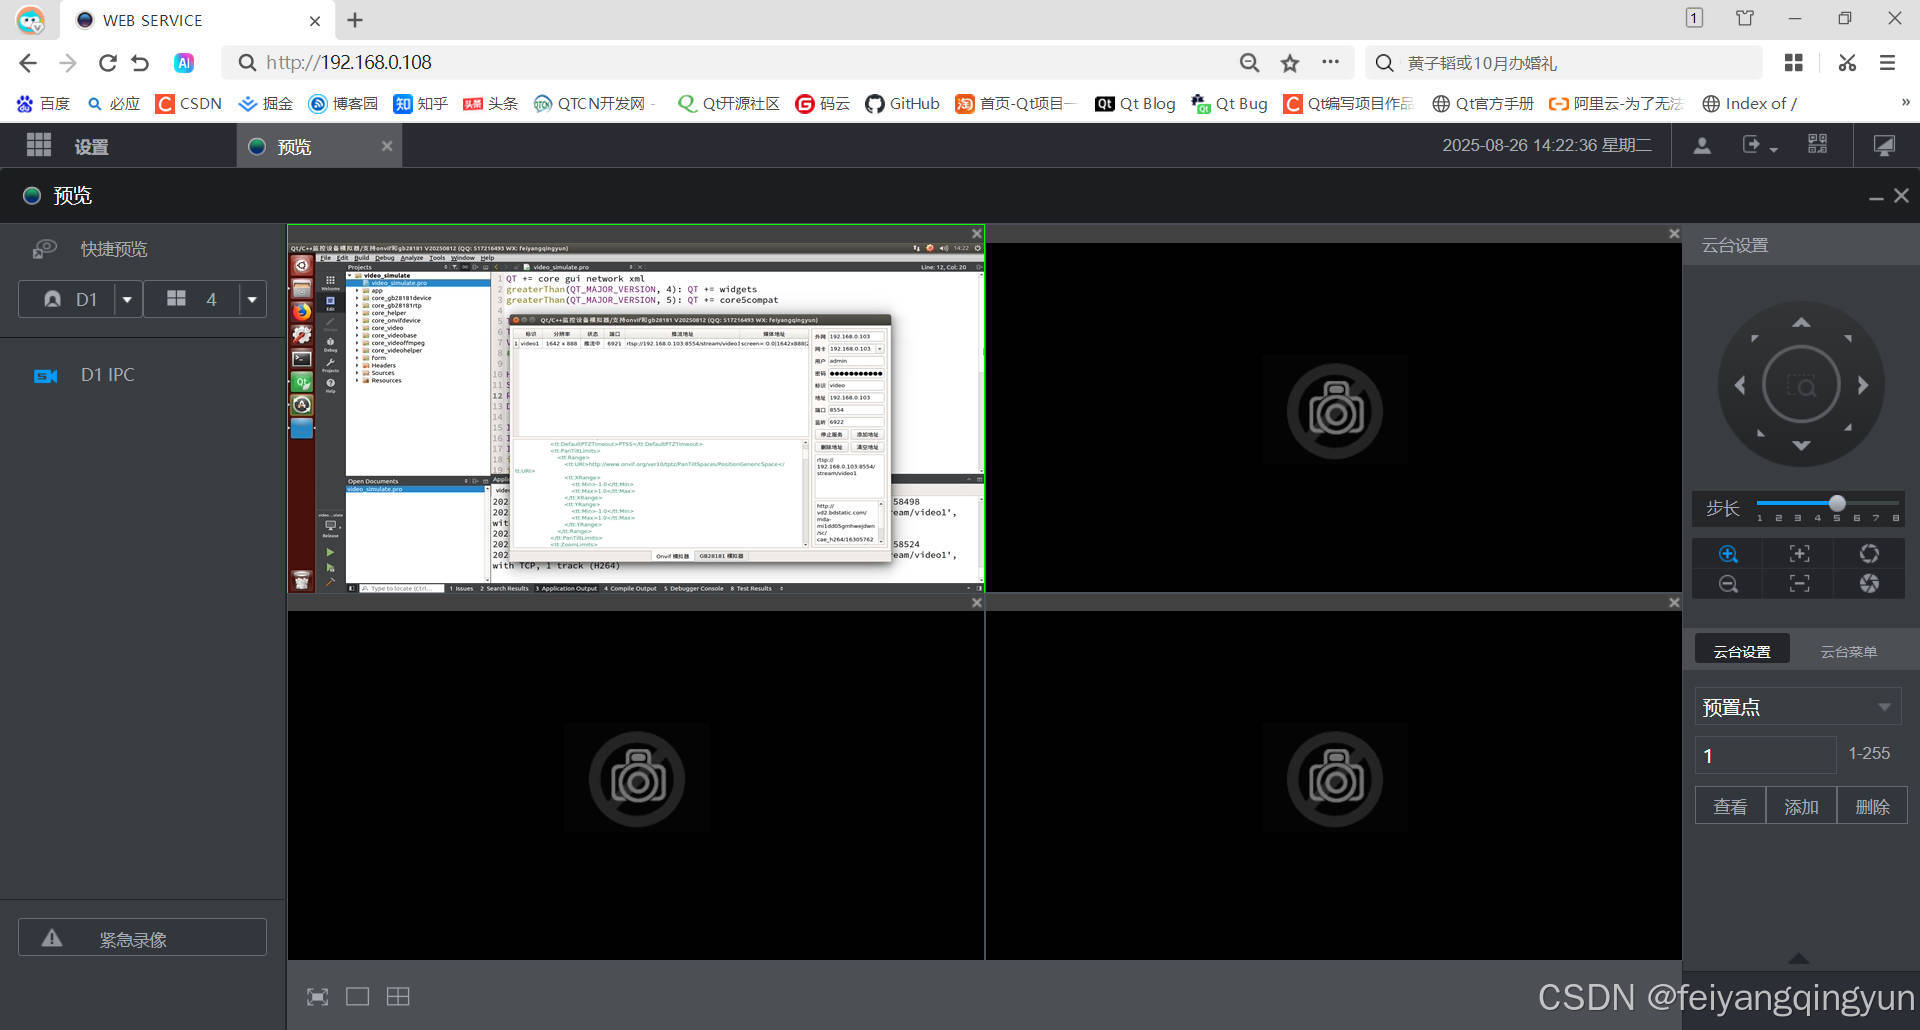1920x1030 pixels.
Task: Close top-left video window
Action: (977, 234)
